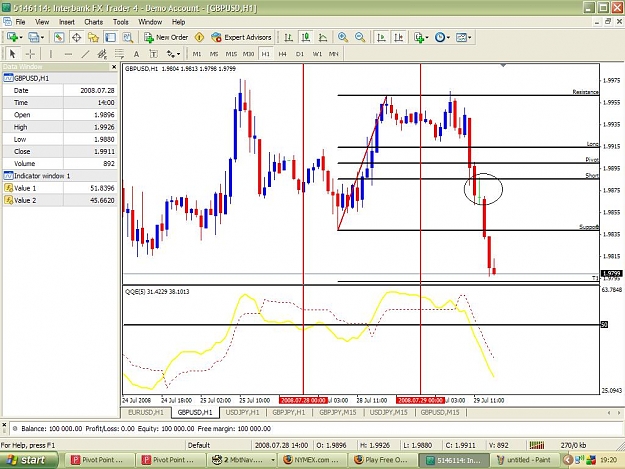Toggle the Market Watch window icon
This screenshot has height=469, width=625.
pos(59,37)
